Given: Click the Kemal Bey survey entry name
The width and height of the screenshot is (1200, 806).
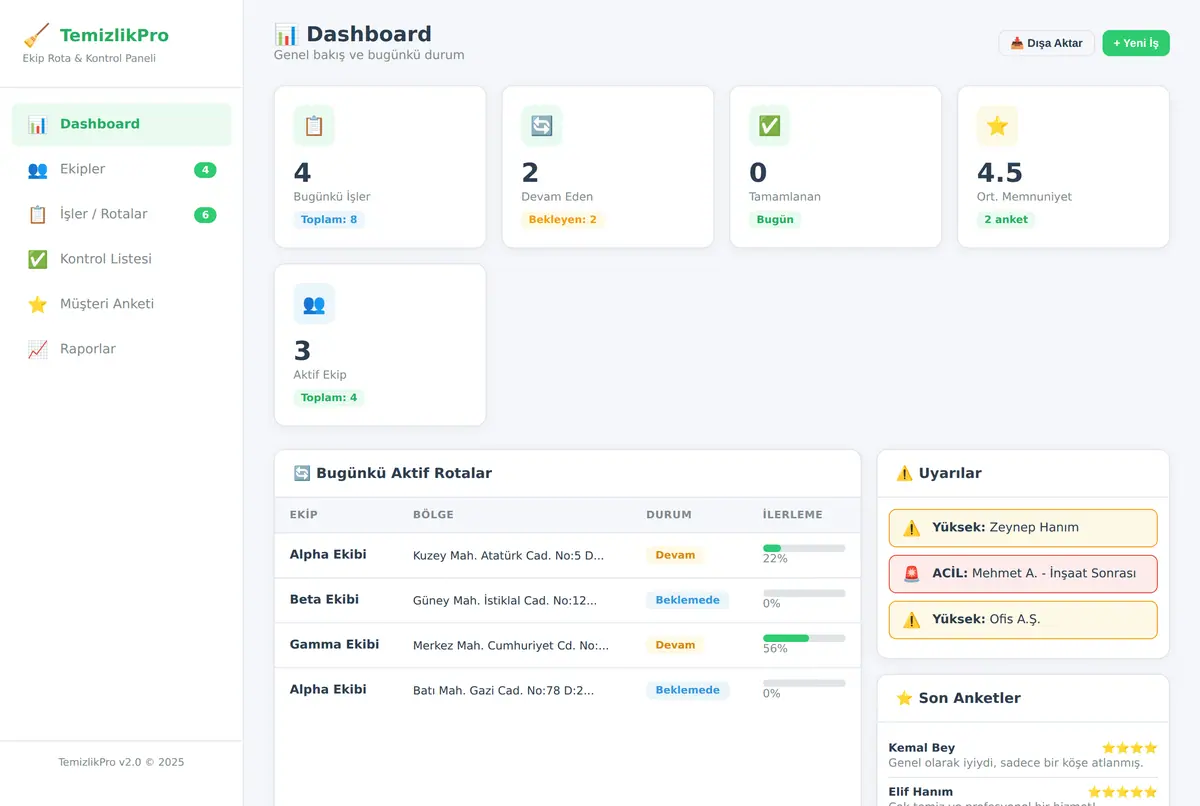Looking at the screenshot, I should (921, 748).
